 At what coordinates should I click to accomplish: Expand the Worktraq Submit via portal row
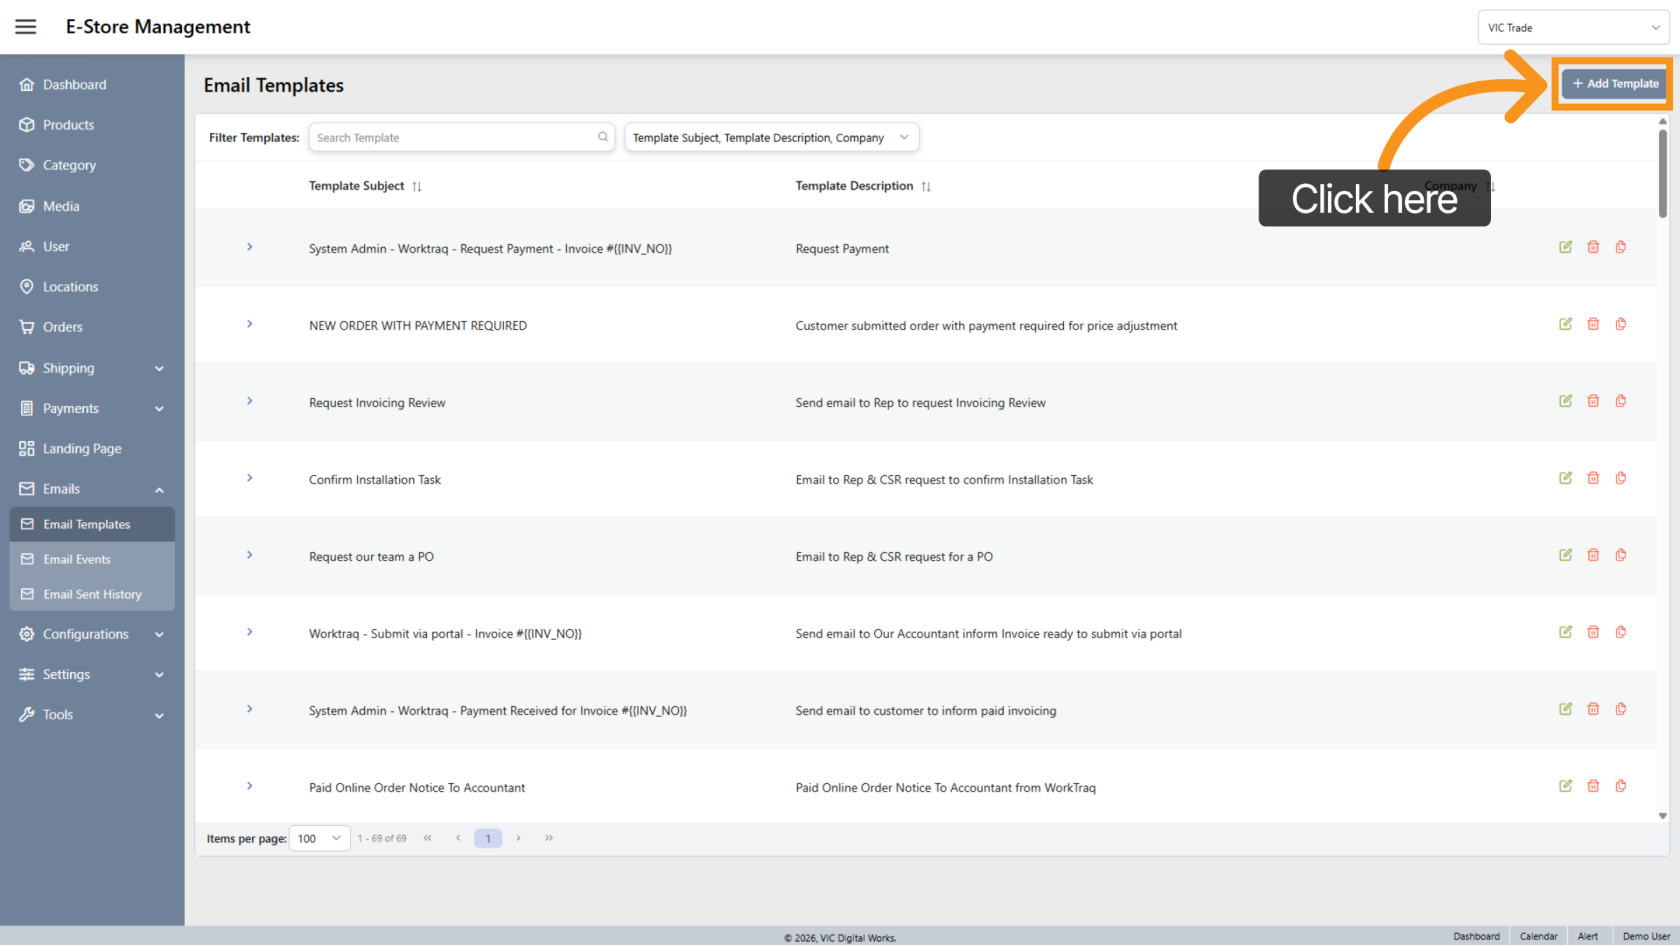250,632
